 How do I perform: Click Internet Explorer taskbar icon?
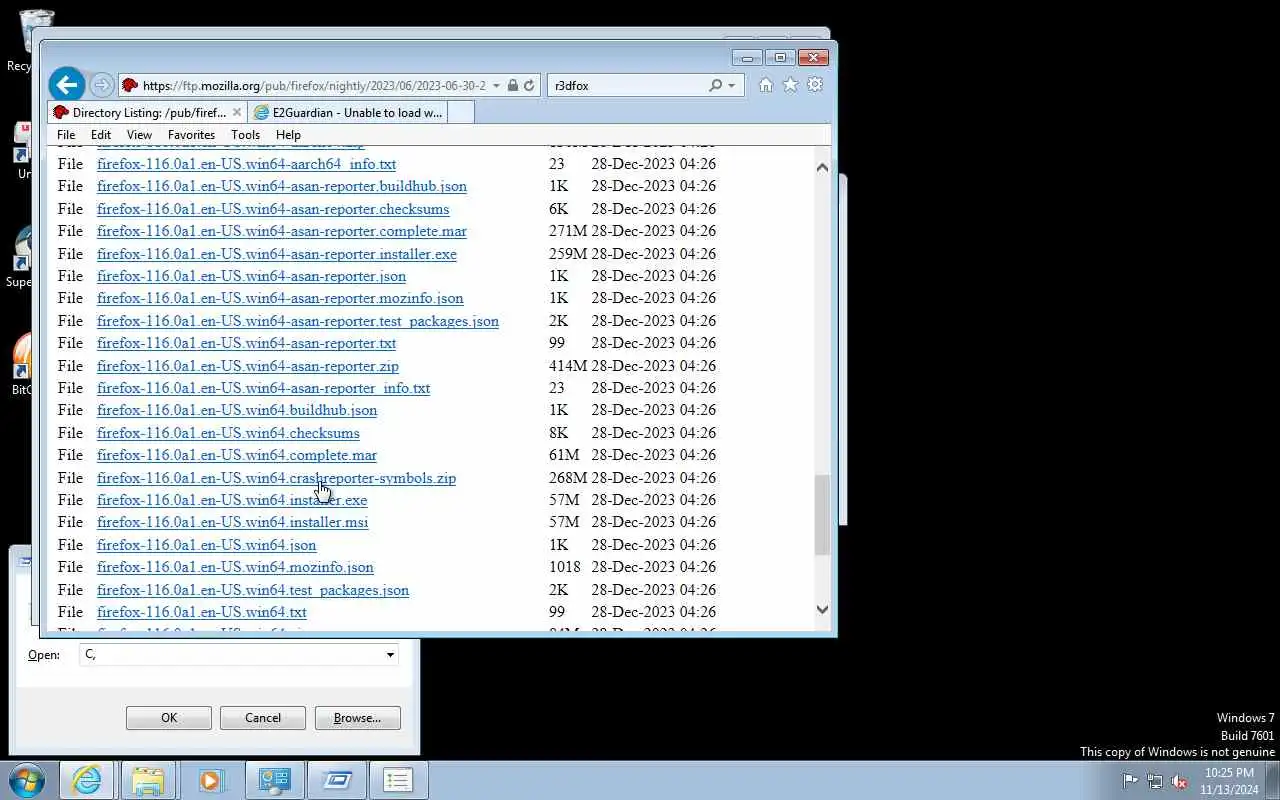pos(87,780)
